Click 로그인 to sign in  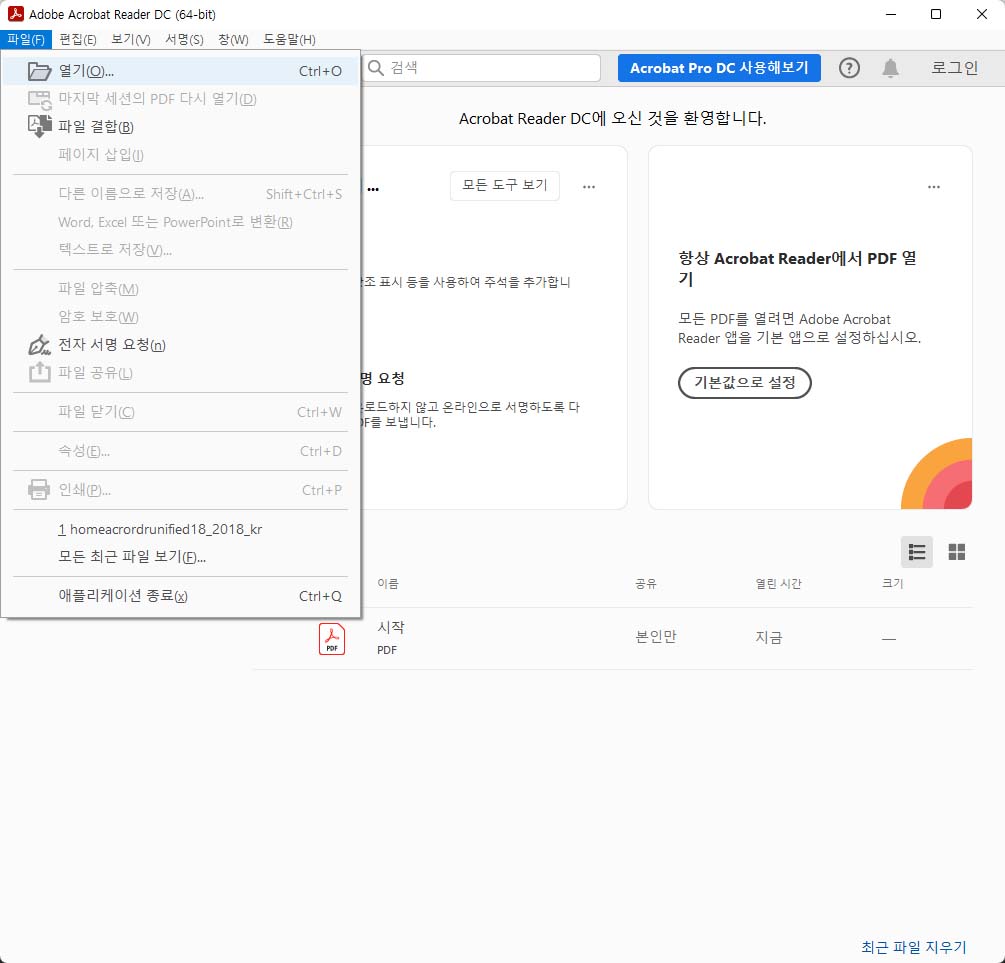(x=954, y=68)
